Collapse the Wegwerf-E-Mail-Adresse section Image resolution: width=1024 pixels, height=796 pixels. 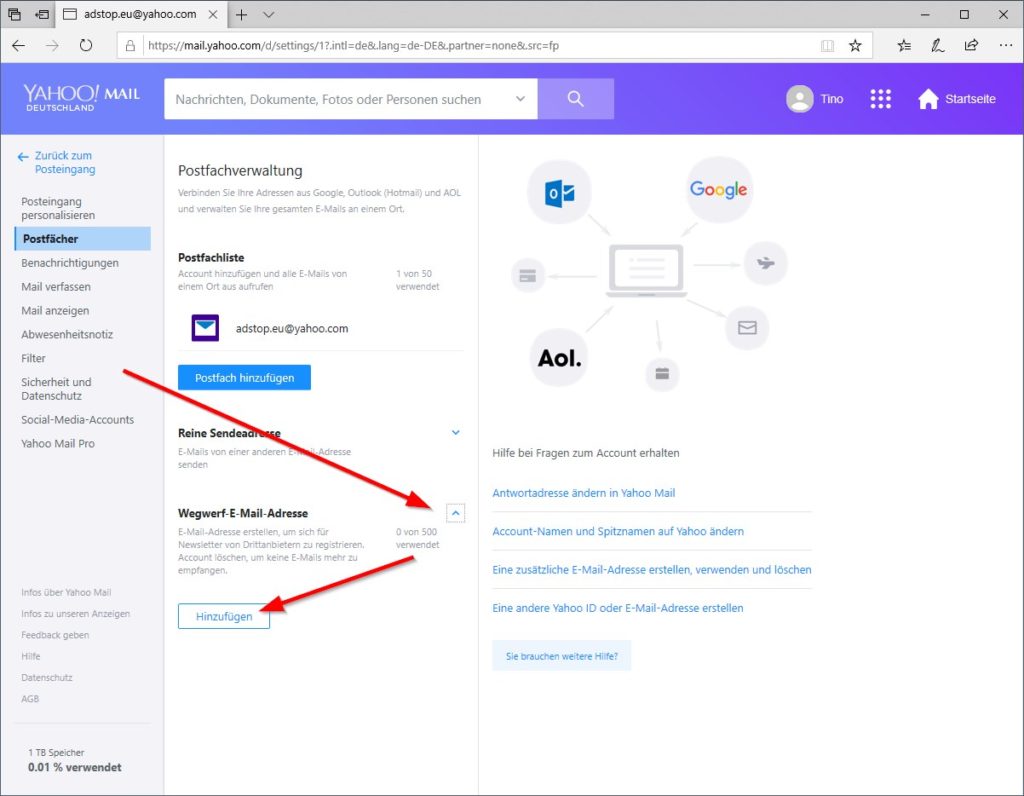pos(455,513)
